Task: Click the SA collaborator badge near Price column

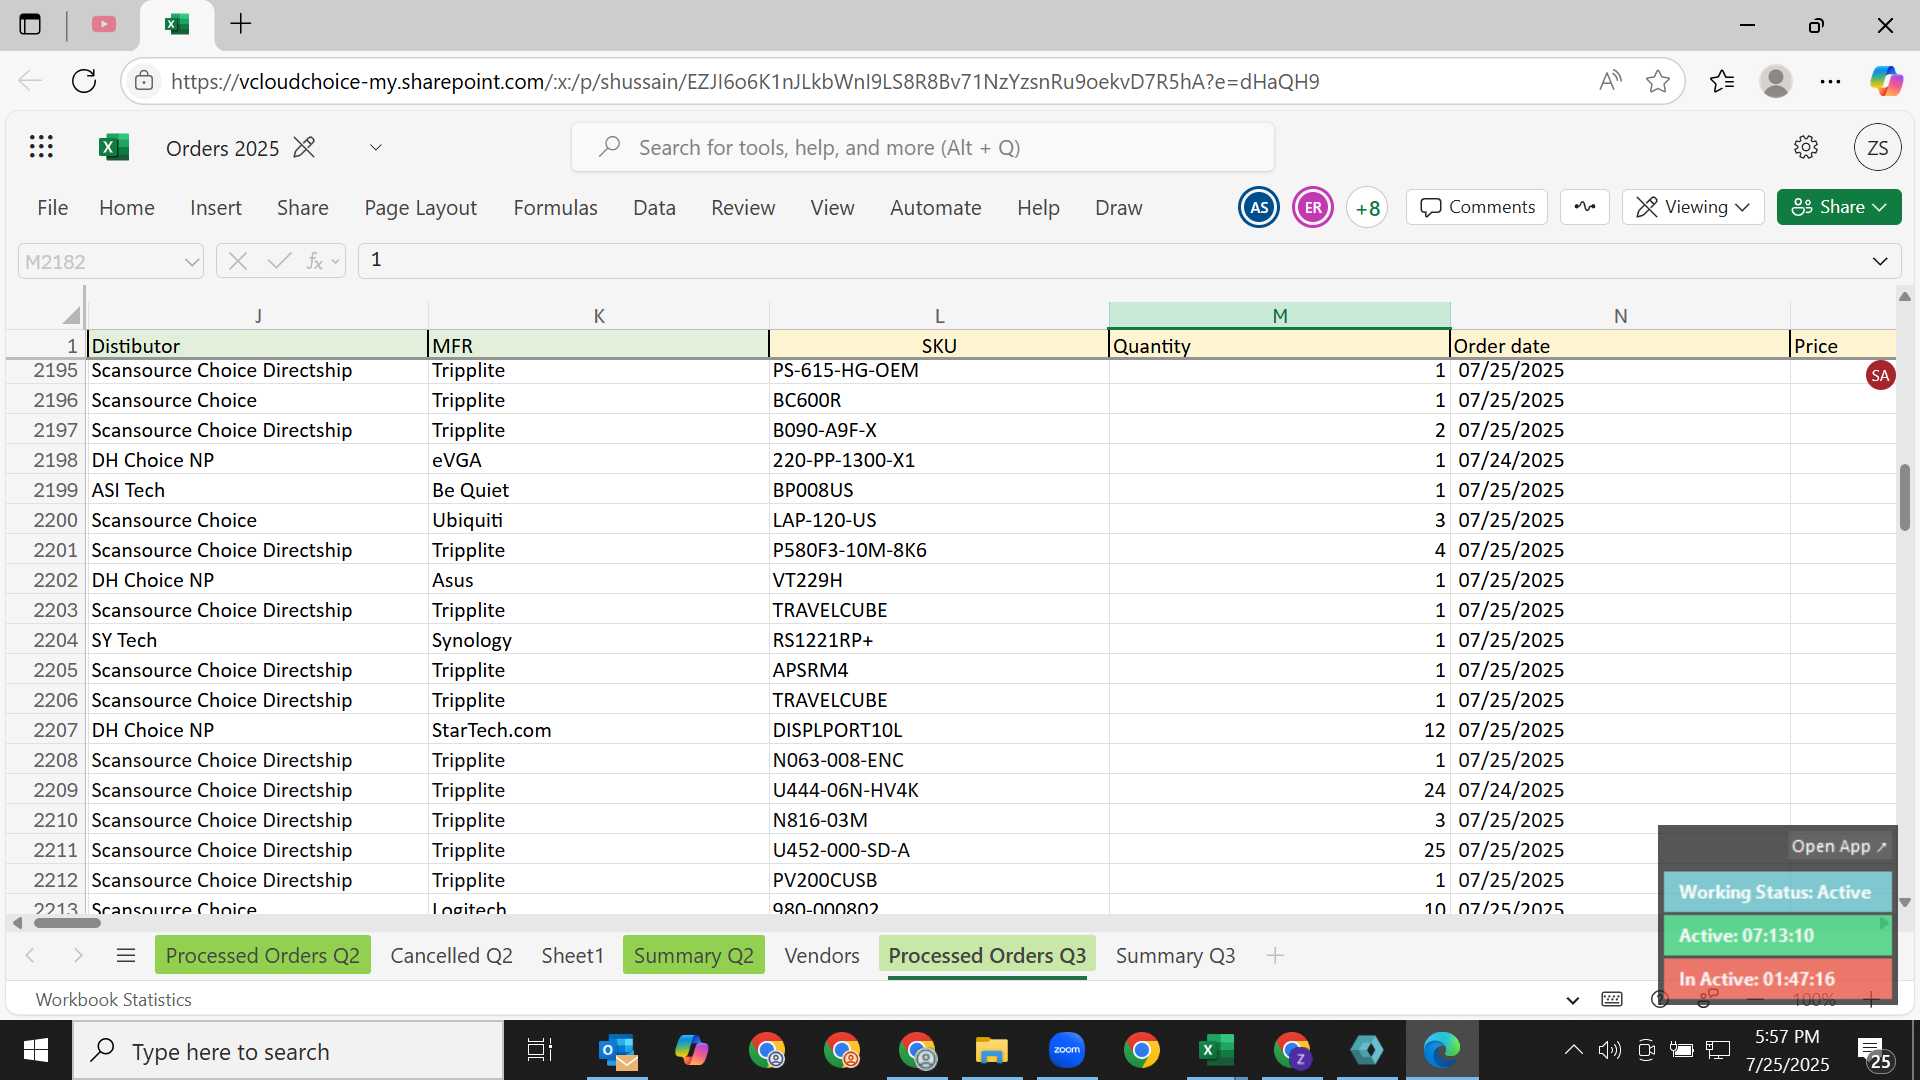Action: [1880, 375]
